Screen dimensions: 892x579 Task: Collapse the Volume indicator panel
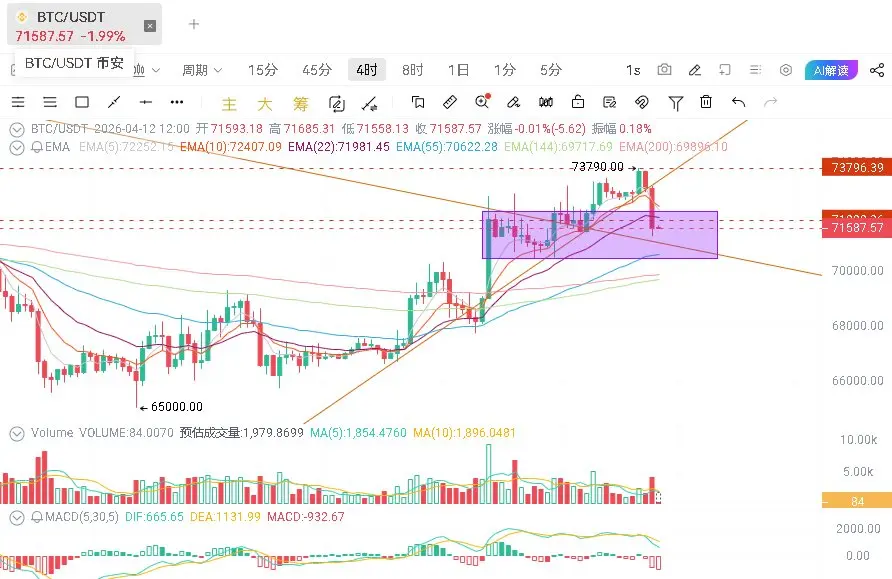point(17,433)
